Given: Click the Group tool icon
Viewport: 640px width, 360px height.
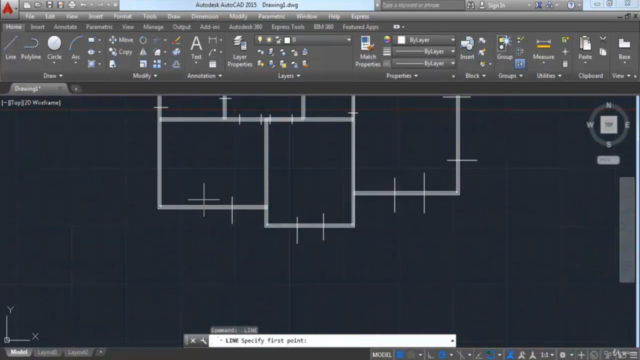Looking at the screenshot, I should (504, 48).
